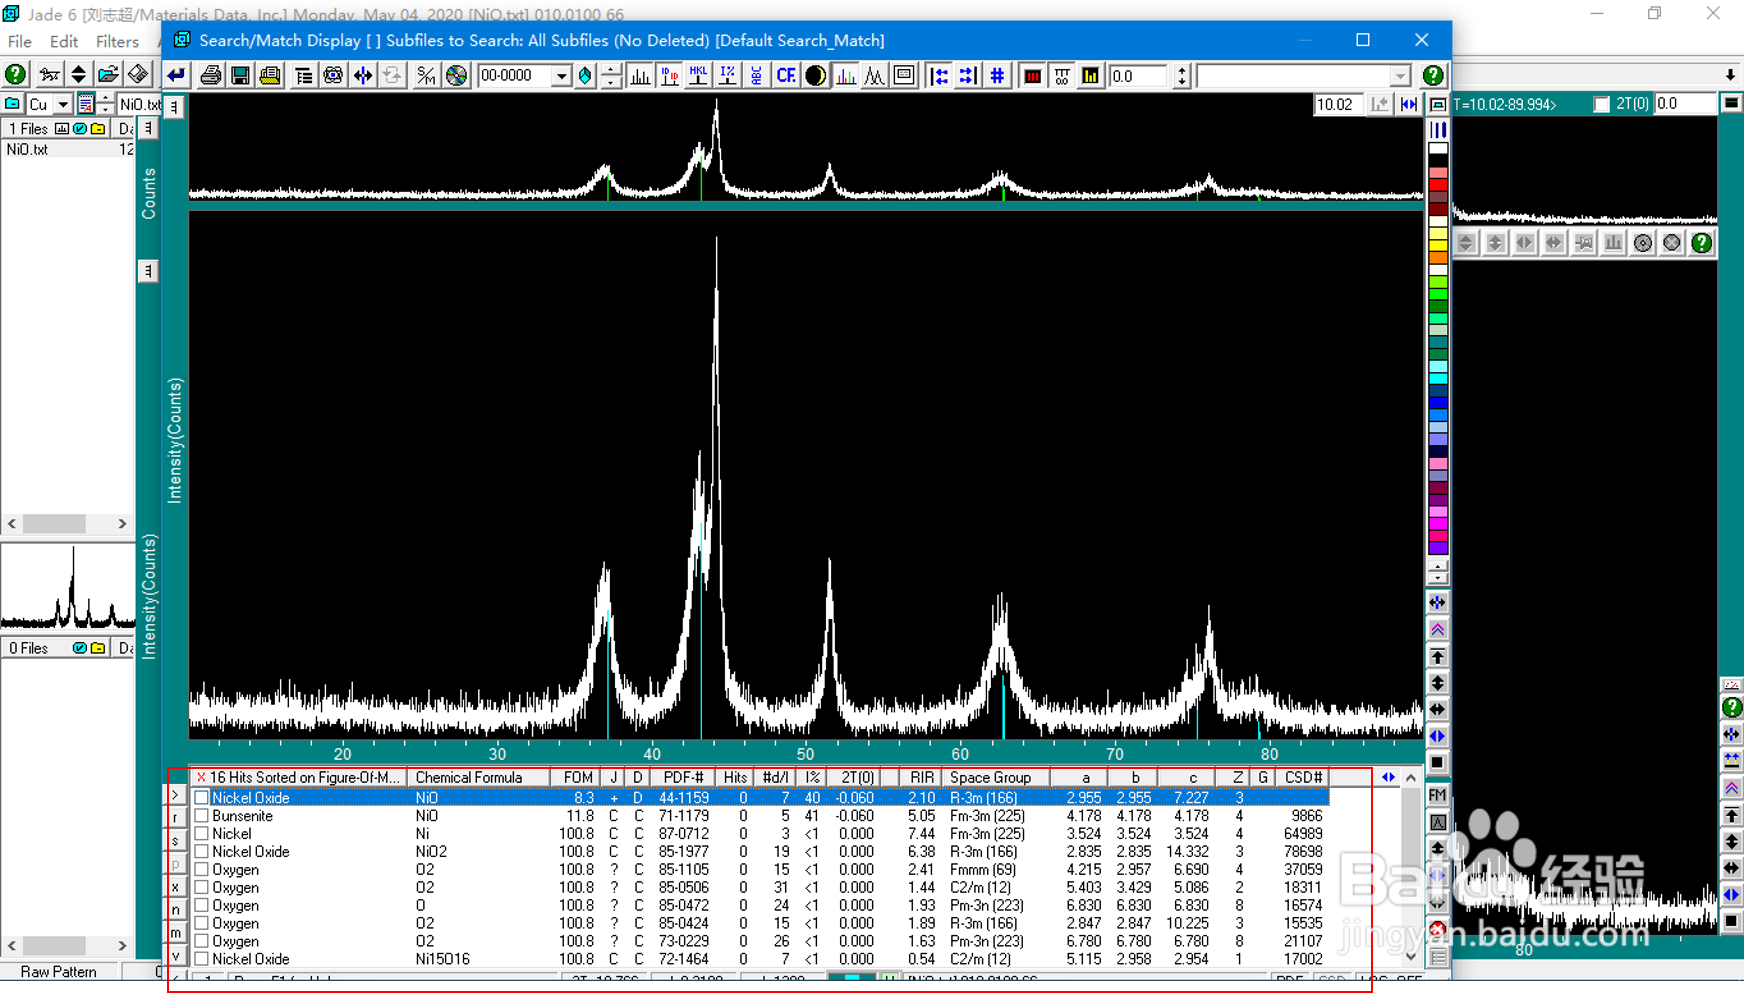Click the blue return arrow icon

coord(177,76)
